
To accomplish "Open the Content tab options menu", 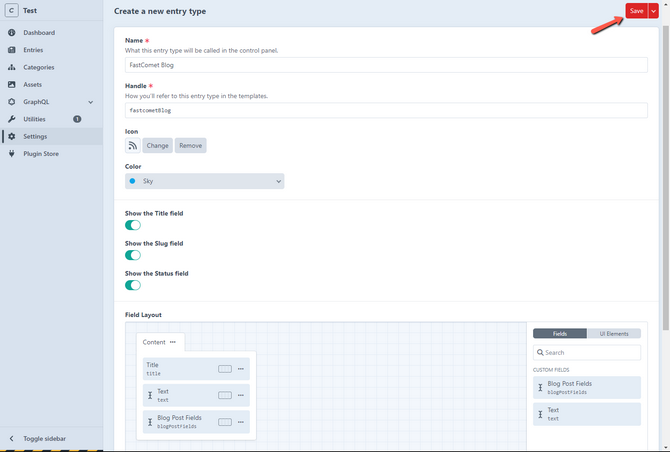I will coord(173,342).
